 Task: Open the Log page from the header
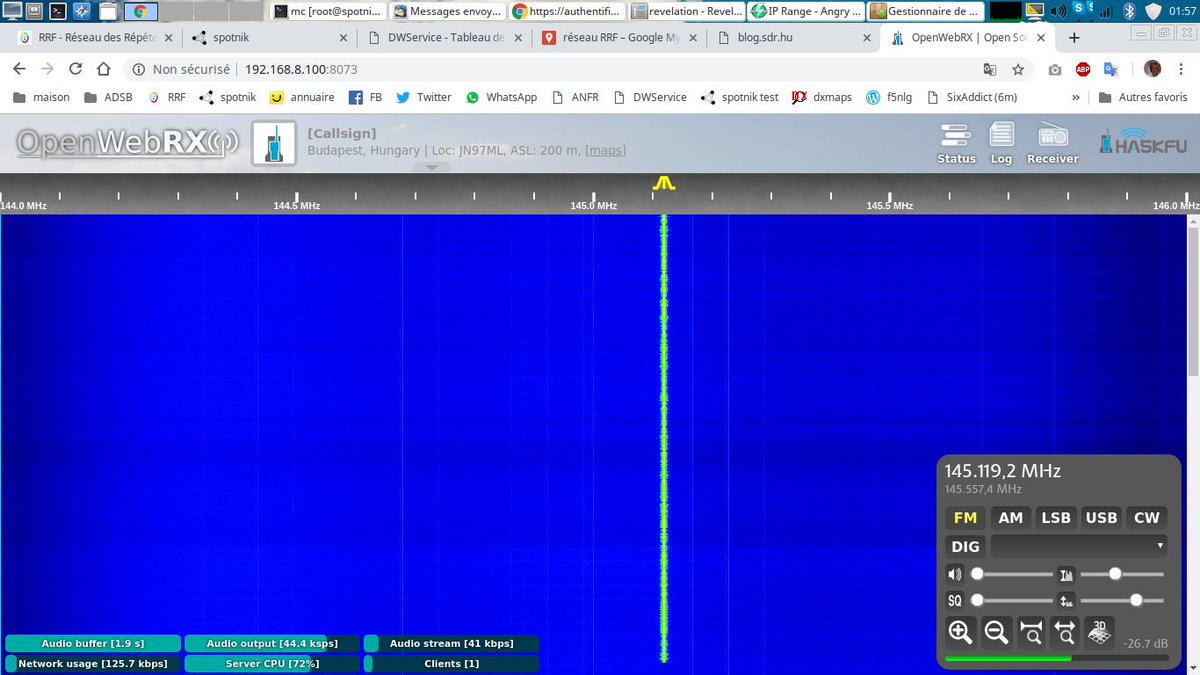coord(1001,141)
